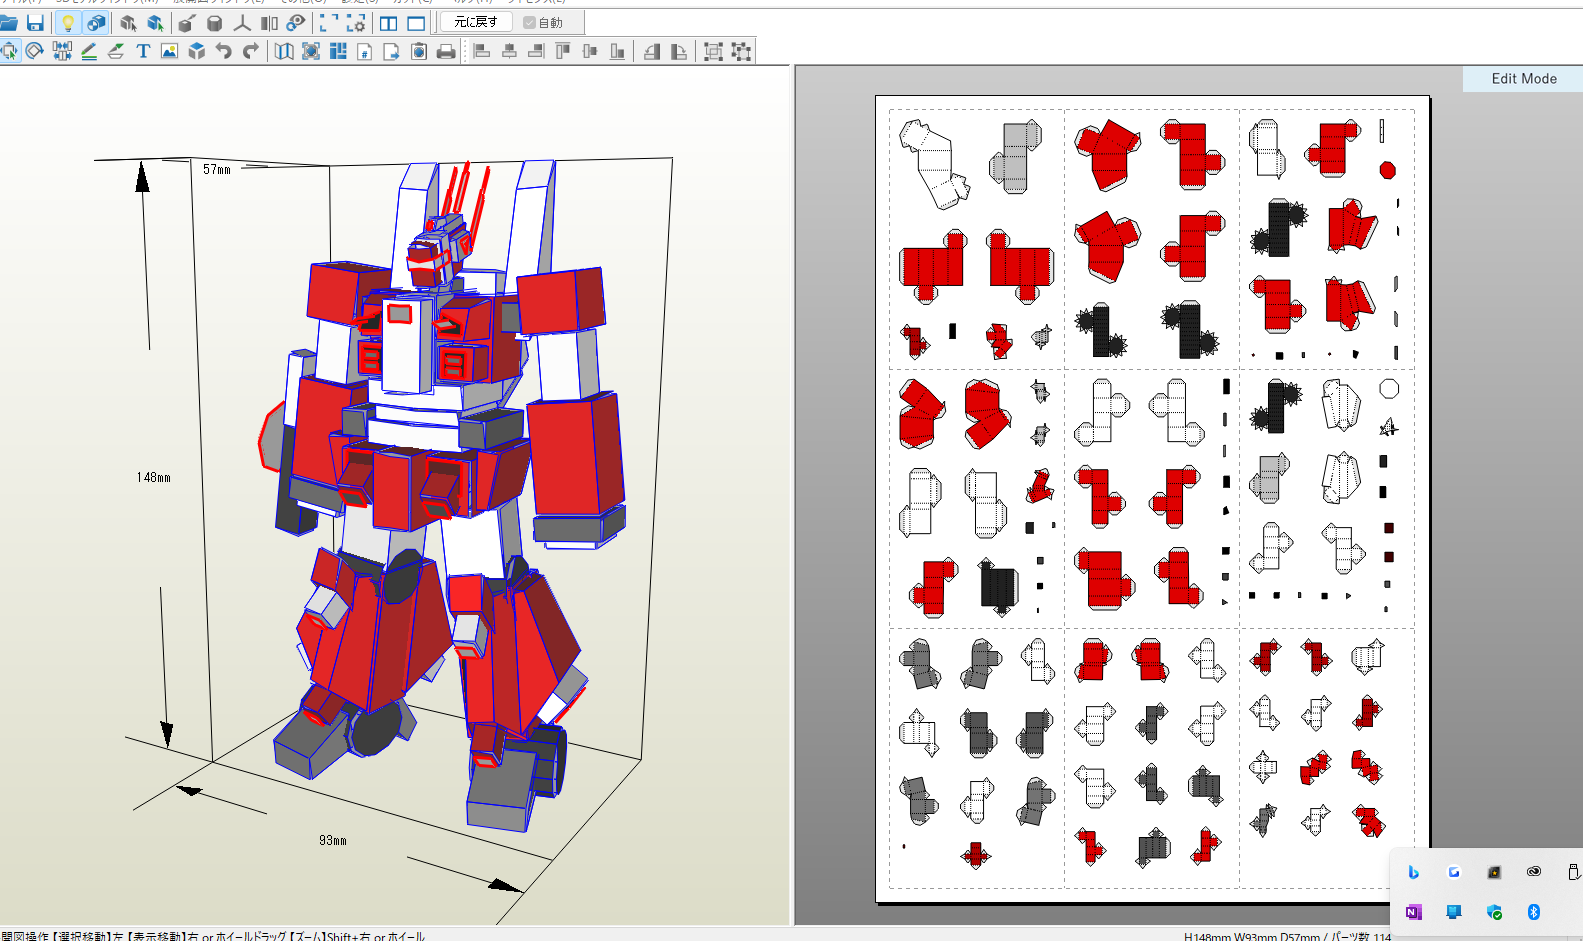Click the folded map icon
The image size is (1583, 941).
point(284,51)
